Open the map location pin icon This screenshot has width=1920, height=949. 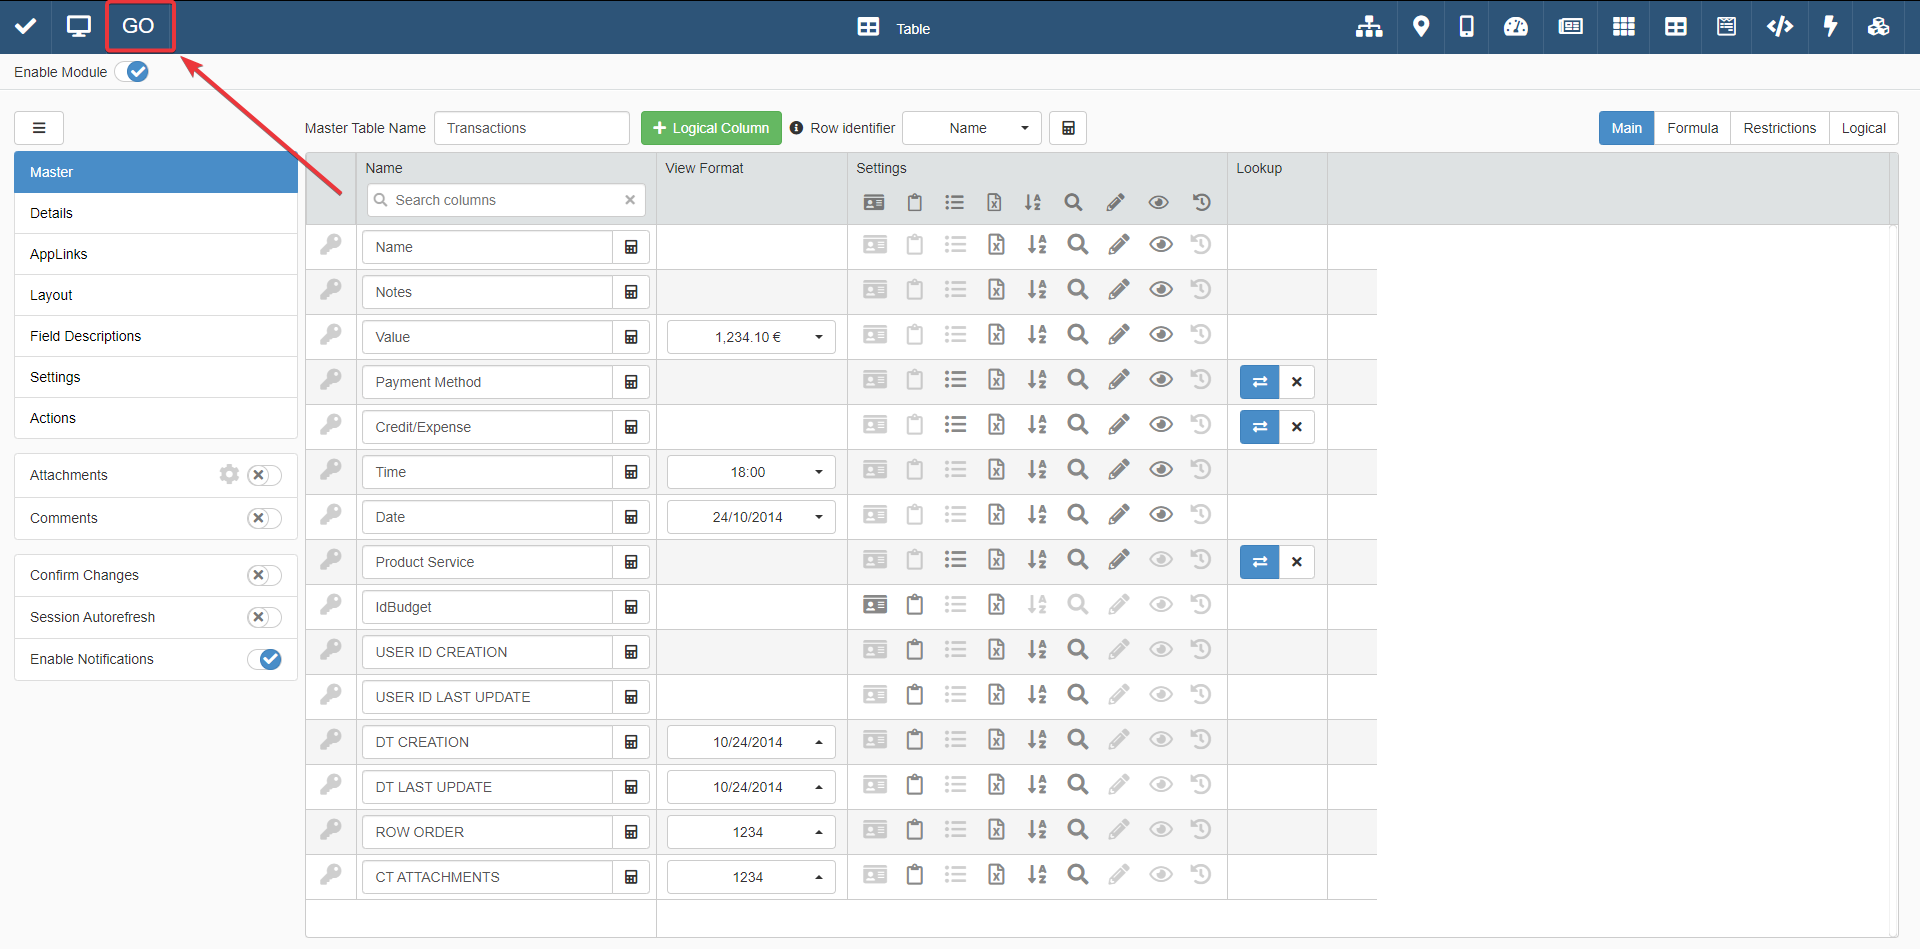coord(1420,27)
